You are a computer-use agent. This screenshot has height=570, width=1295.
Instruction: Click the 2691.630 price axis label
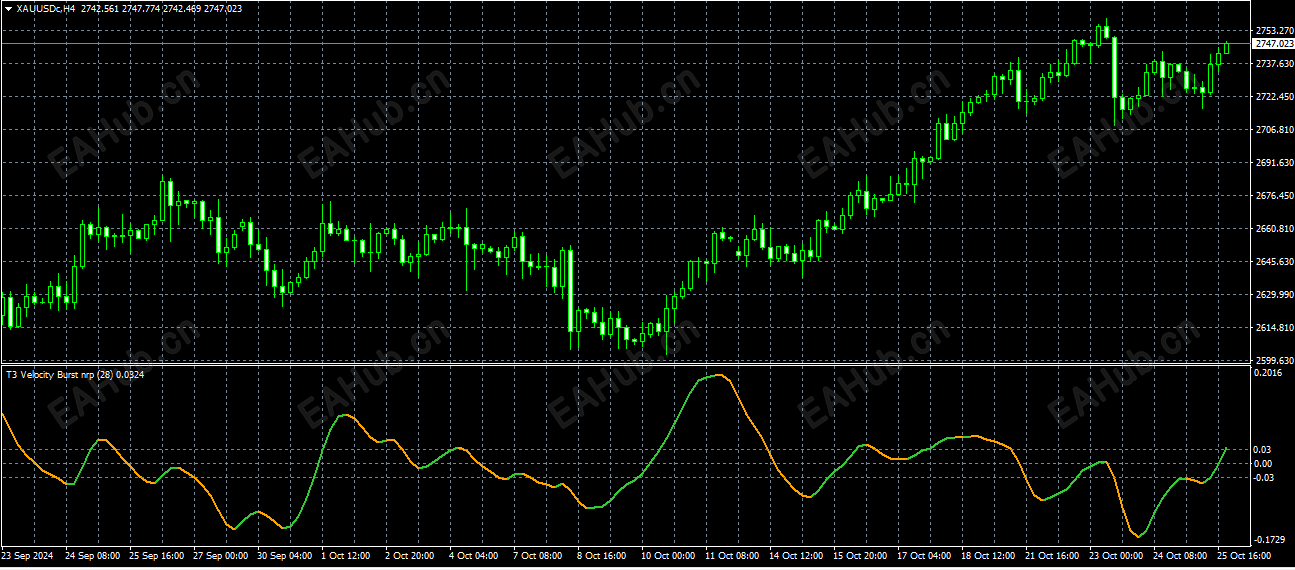[x=1273, y=163]
